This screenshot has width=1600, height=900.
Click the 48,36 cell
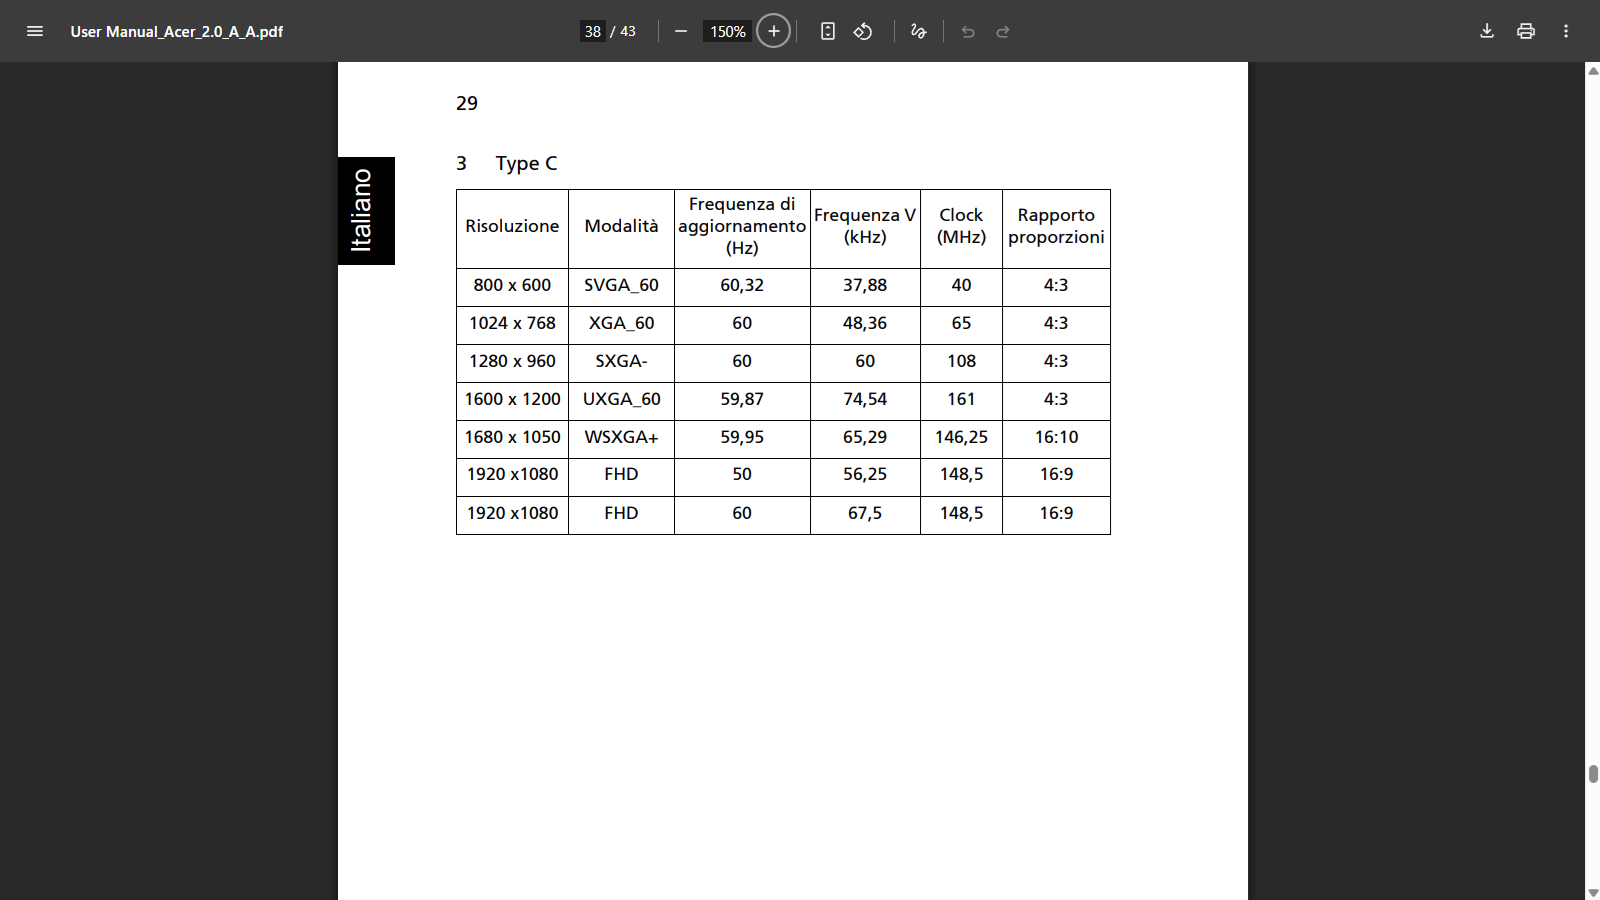(865, 323)
